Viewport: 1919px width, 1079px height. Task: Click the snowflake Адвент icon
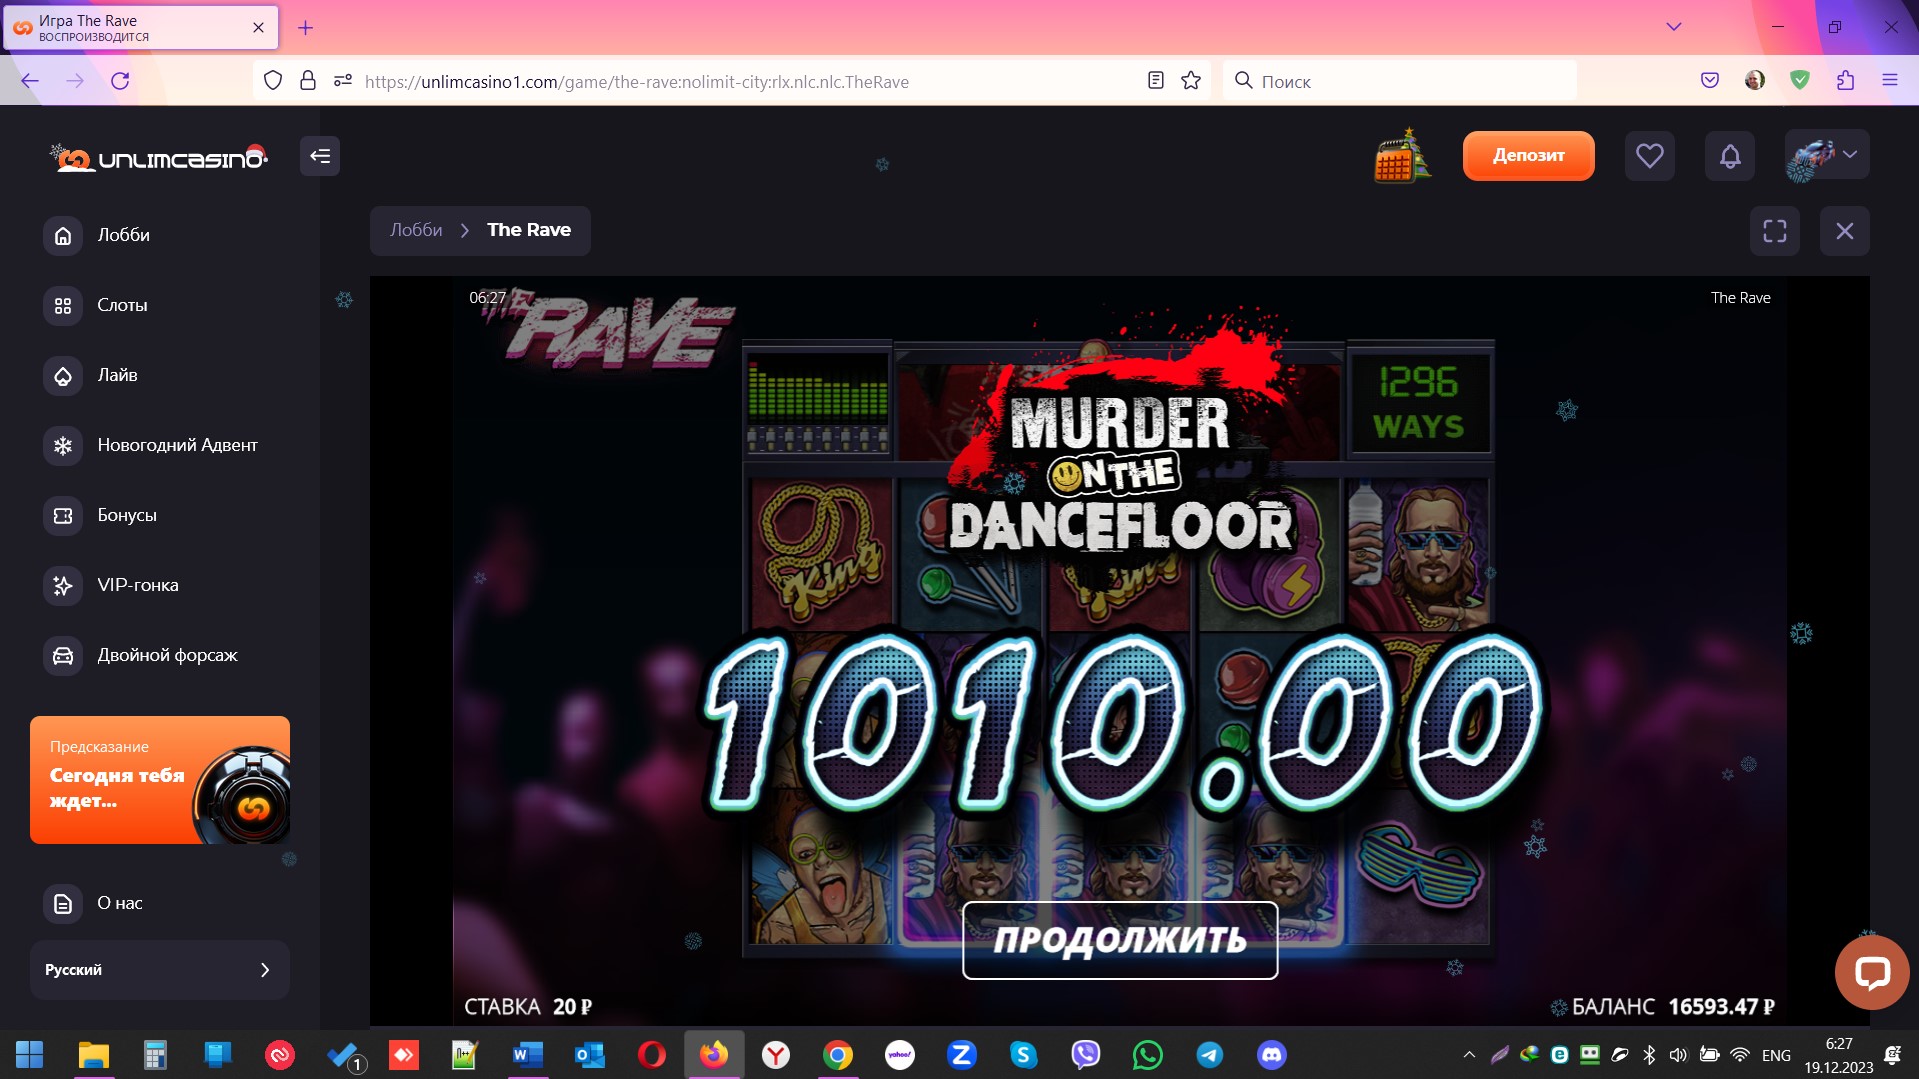click(x=63, y=445)
